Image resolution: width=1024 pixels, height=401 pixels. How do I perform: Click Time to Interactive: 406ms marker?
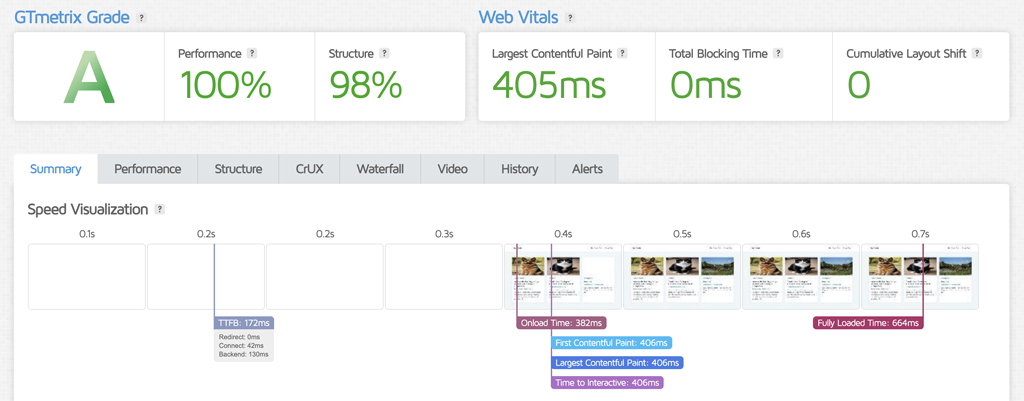pyautogui.click(x=607, y=383)
